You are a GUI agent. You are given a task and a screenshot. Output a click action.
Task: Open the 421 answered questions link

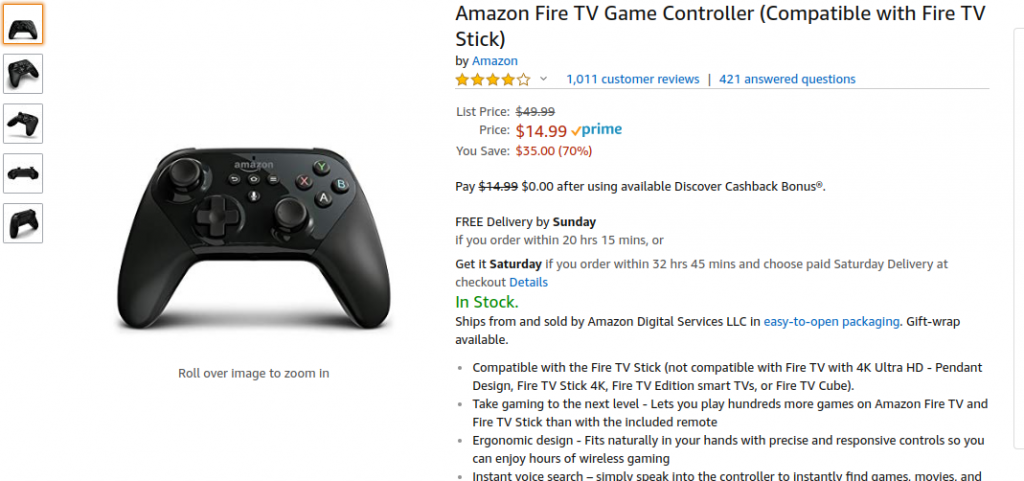click(x=787, y=79)
